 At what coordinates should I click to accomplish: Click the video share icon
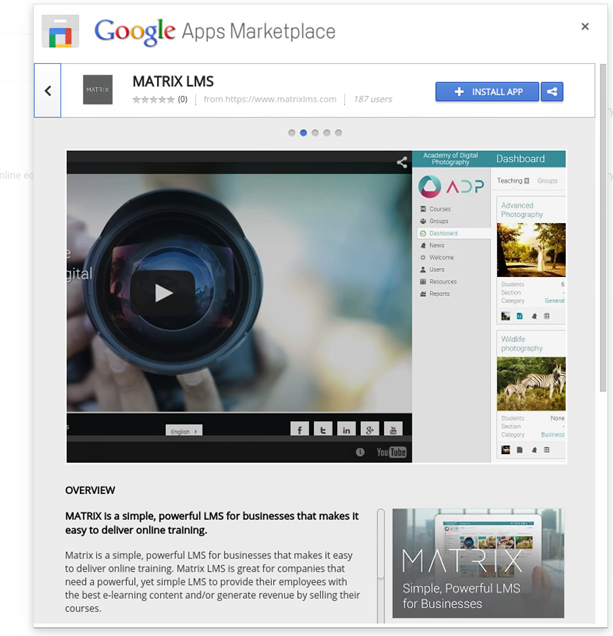point(402,162)
